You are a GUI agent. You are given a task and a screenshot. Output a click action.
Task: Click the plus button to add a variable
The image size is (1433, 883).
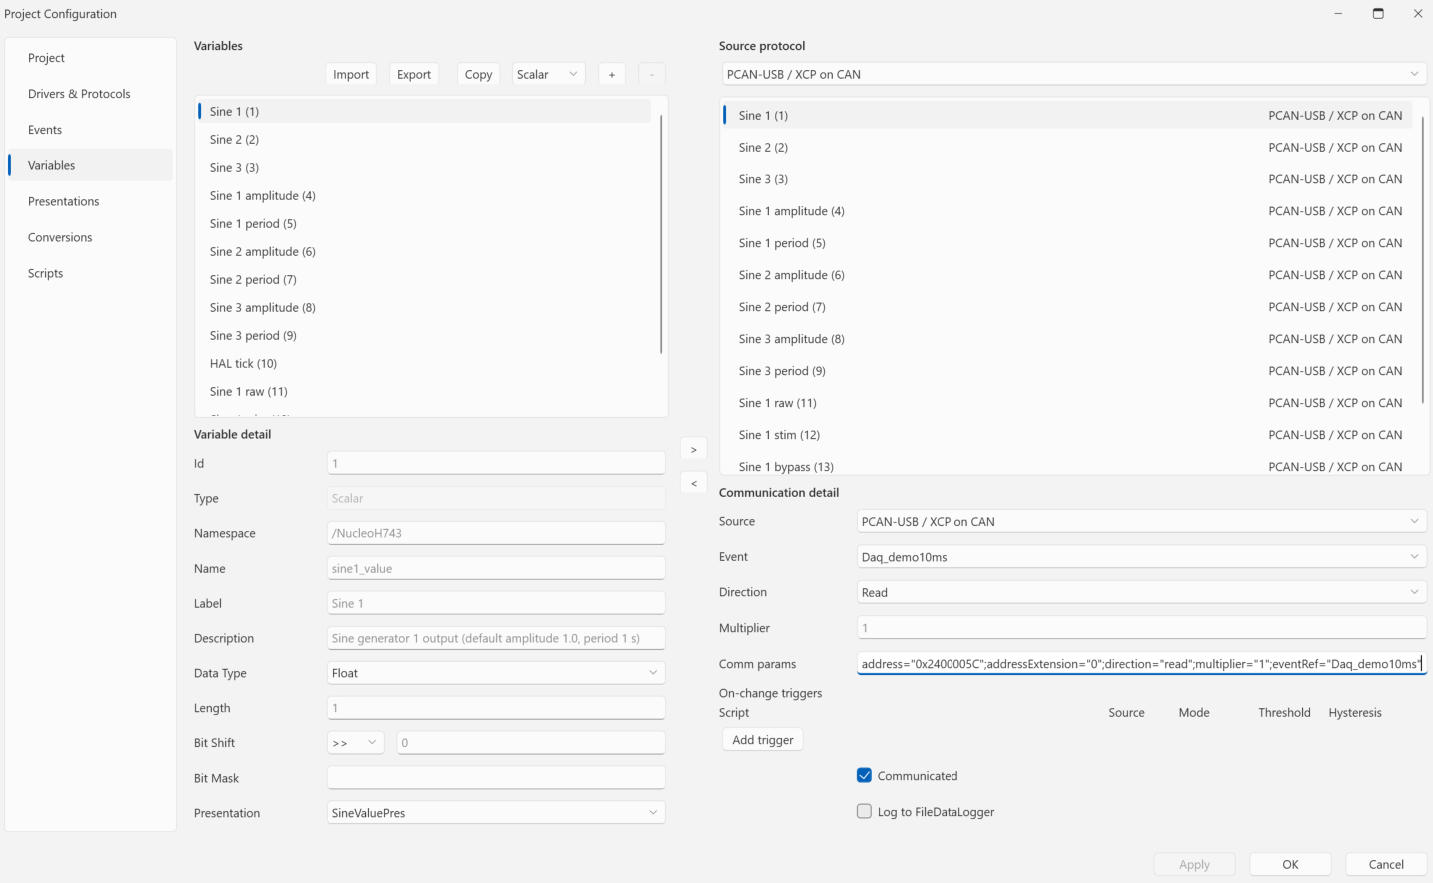coord(611,74)
